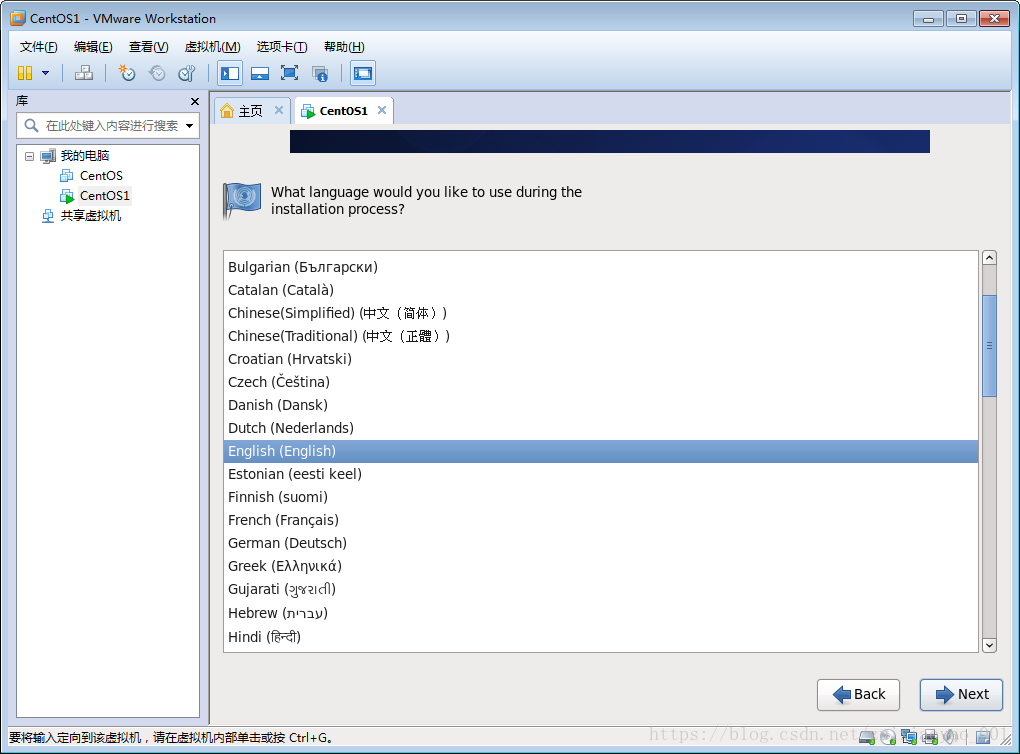The image size is (1020, 754).
Task: Select 我的电脑 in the library tree
Action: click(85, 155)
